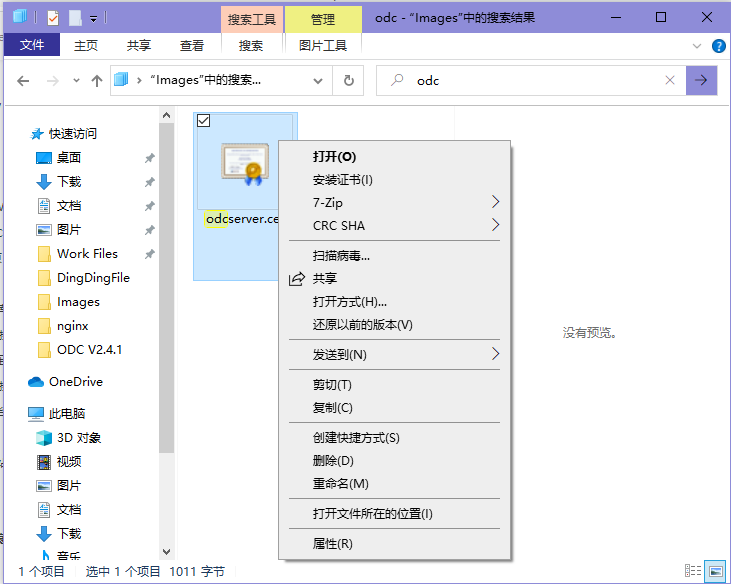
Task: Choose 打开方式(H)... from the context menu
Action: pos(394,302)
